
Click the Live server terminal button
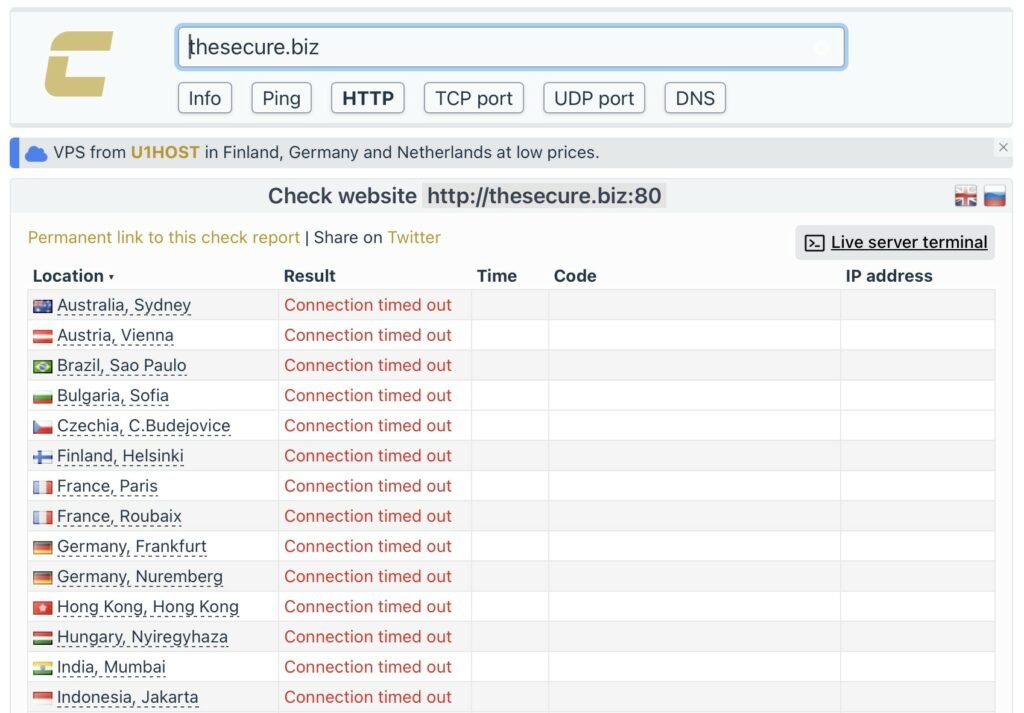(895, 242)
